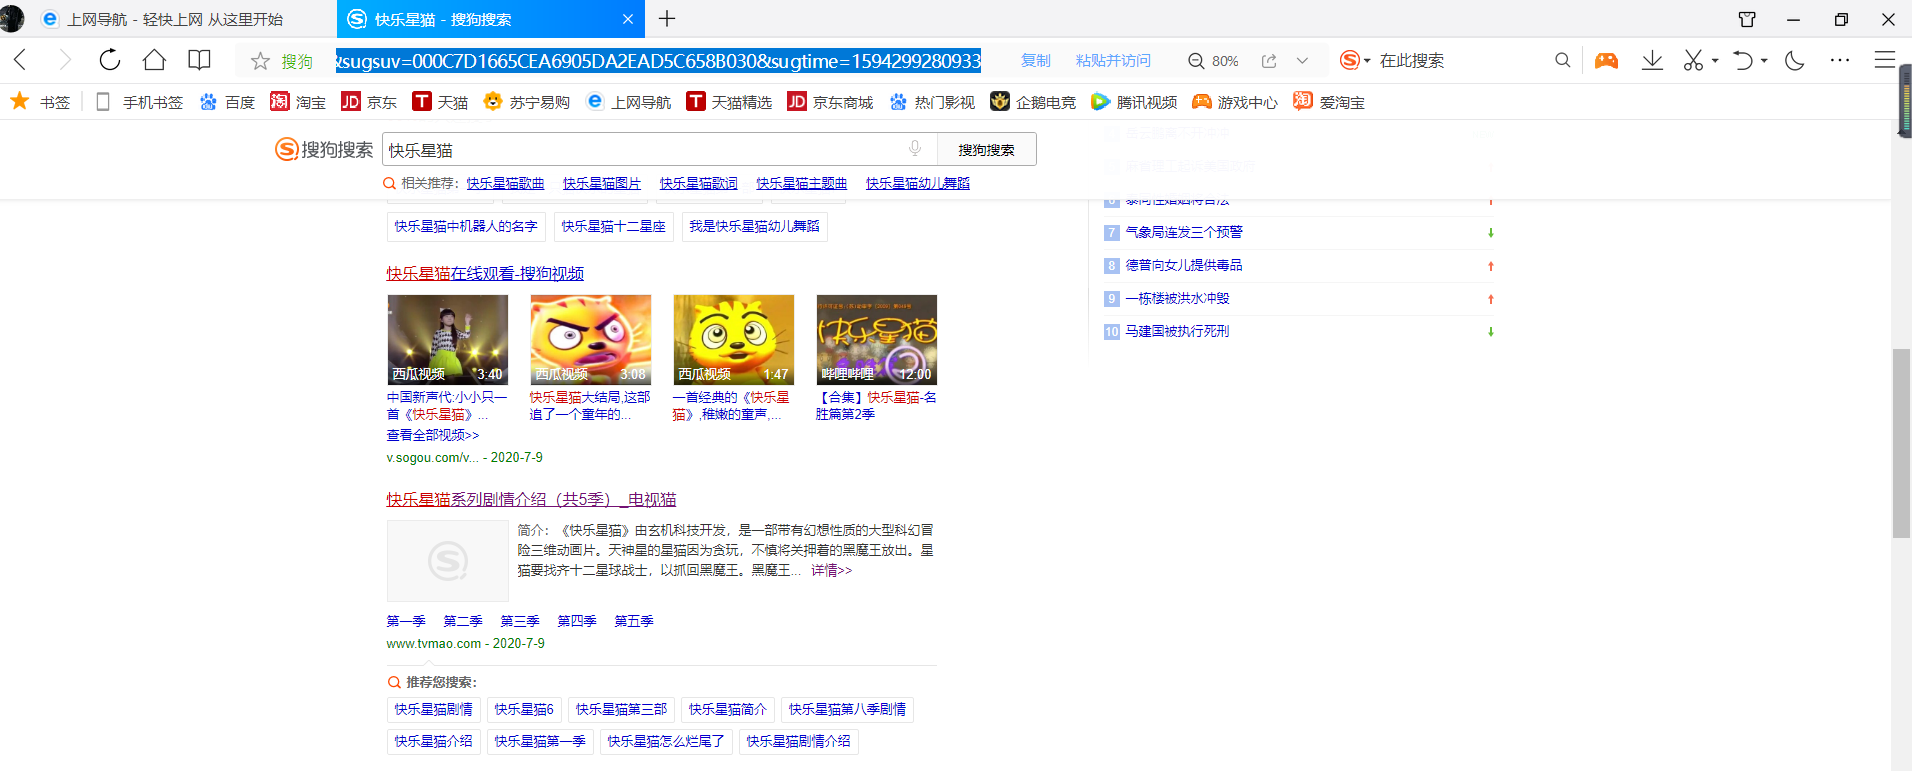Expand the undo dropdown arrow
Viewport: 1912px width, 771px height.
(1764, 61)
